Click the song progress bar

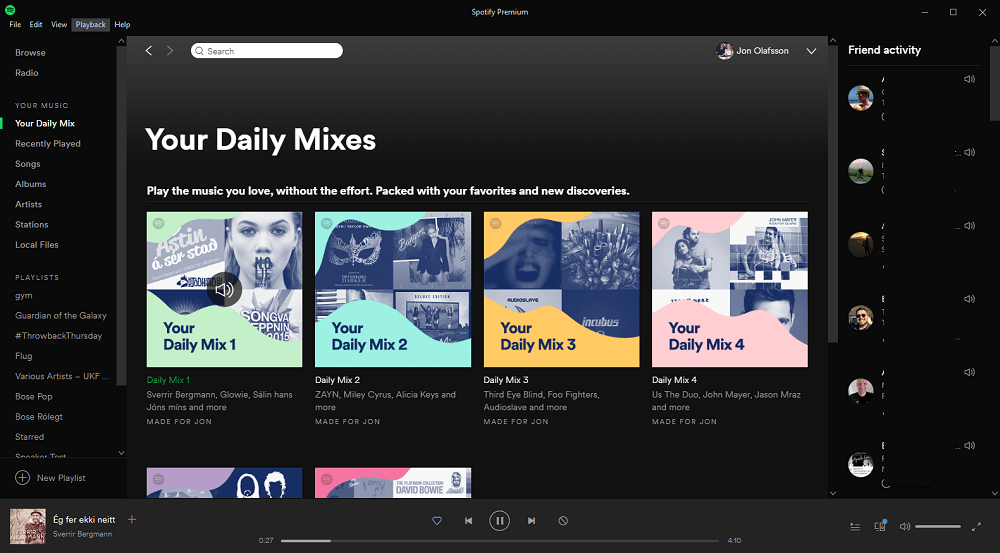tap(499, 540)
